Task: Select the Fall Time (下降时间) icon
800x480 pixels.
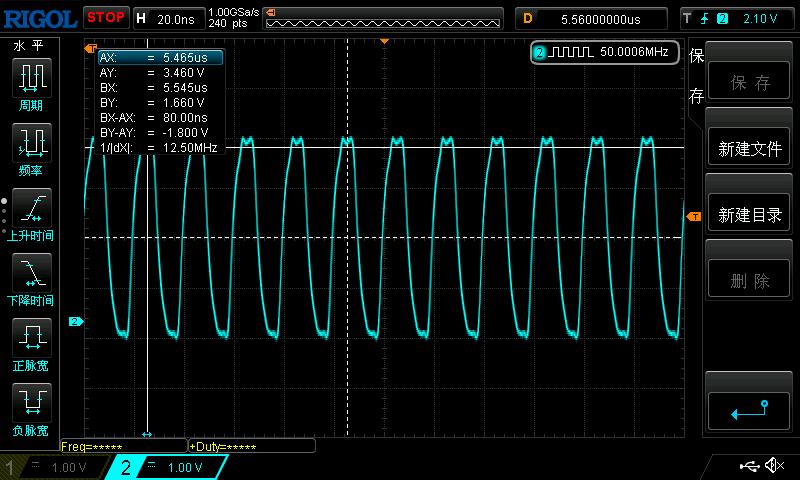Action: coord(32,276)
